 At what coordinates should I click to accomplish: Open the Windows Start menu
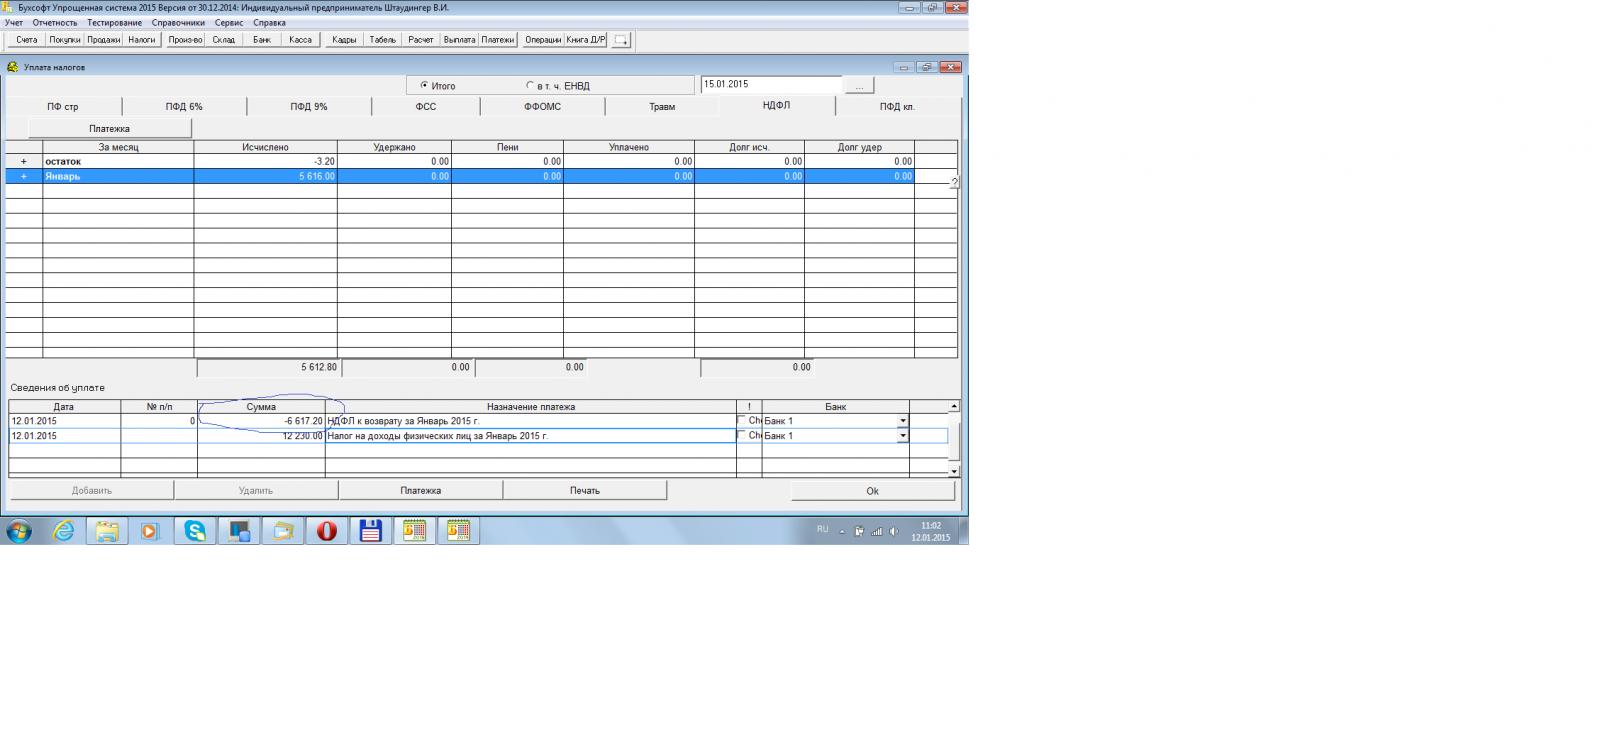pos(19,531)
